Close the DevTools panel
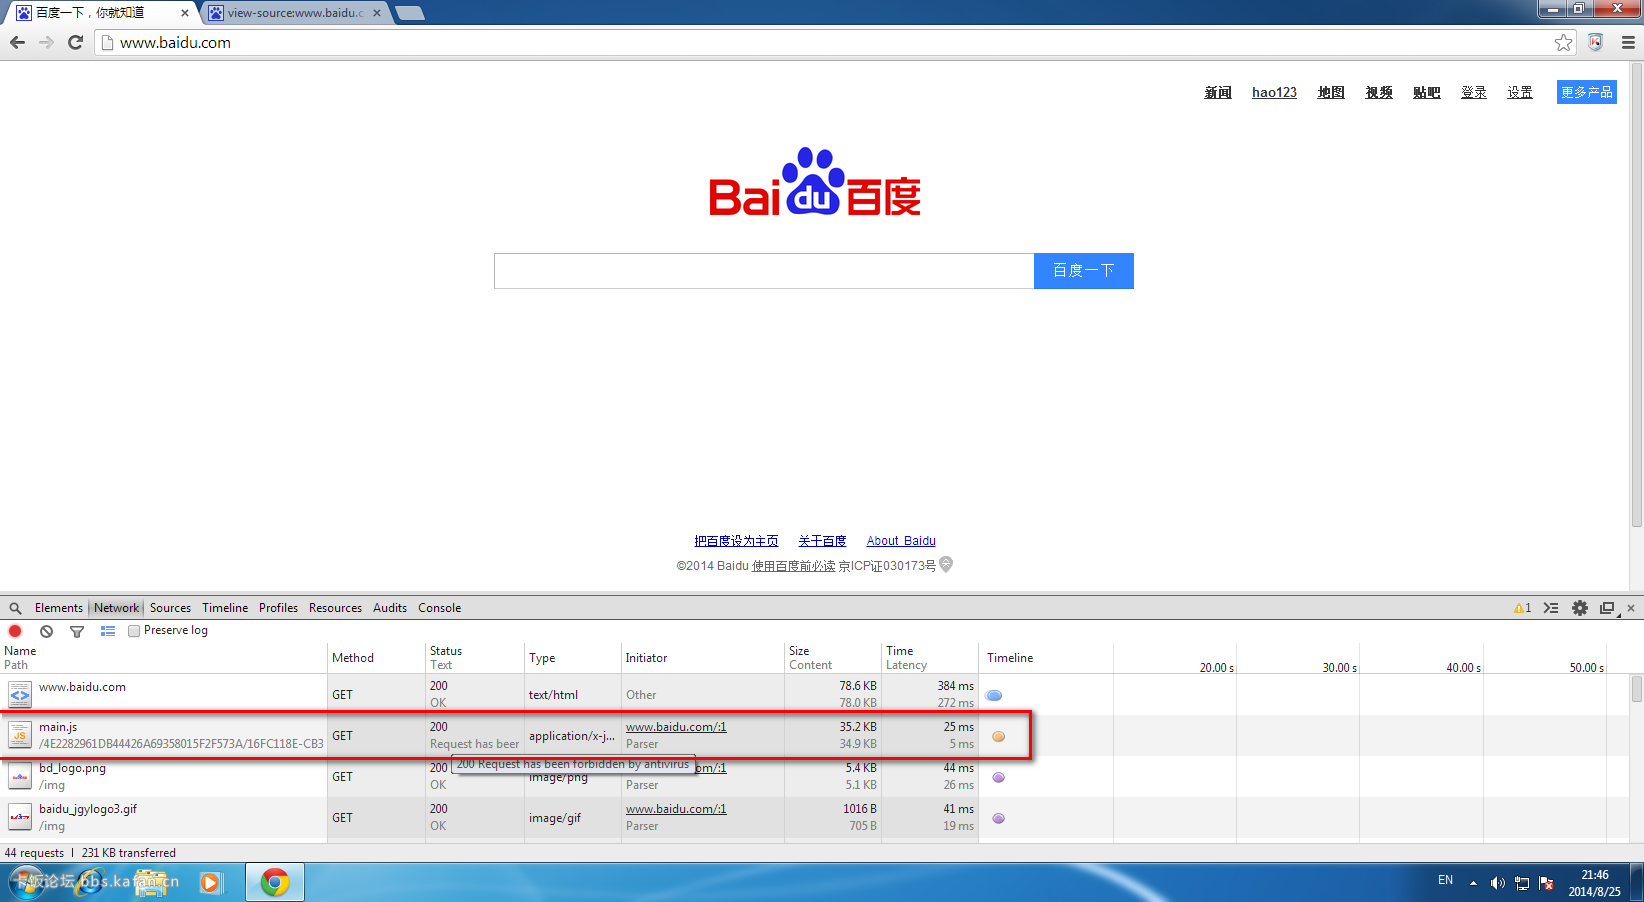 (x=1631, y=608)
